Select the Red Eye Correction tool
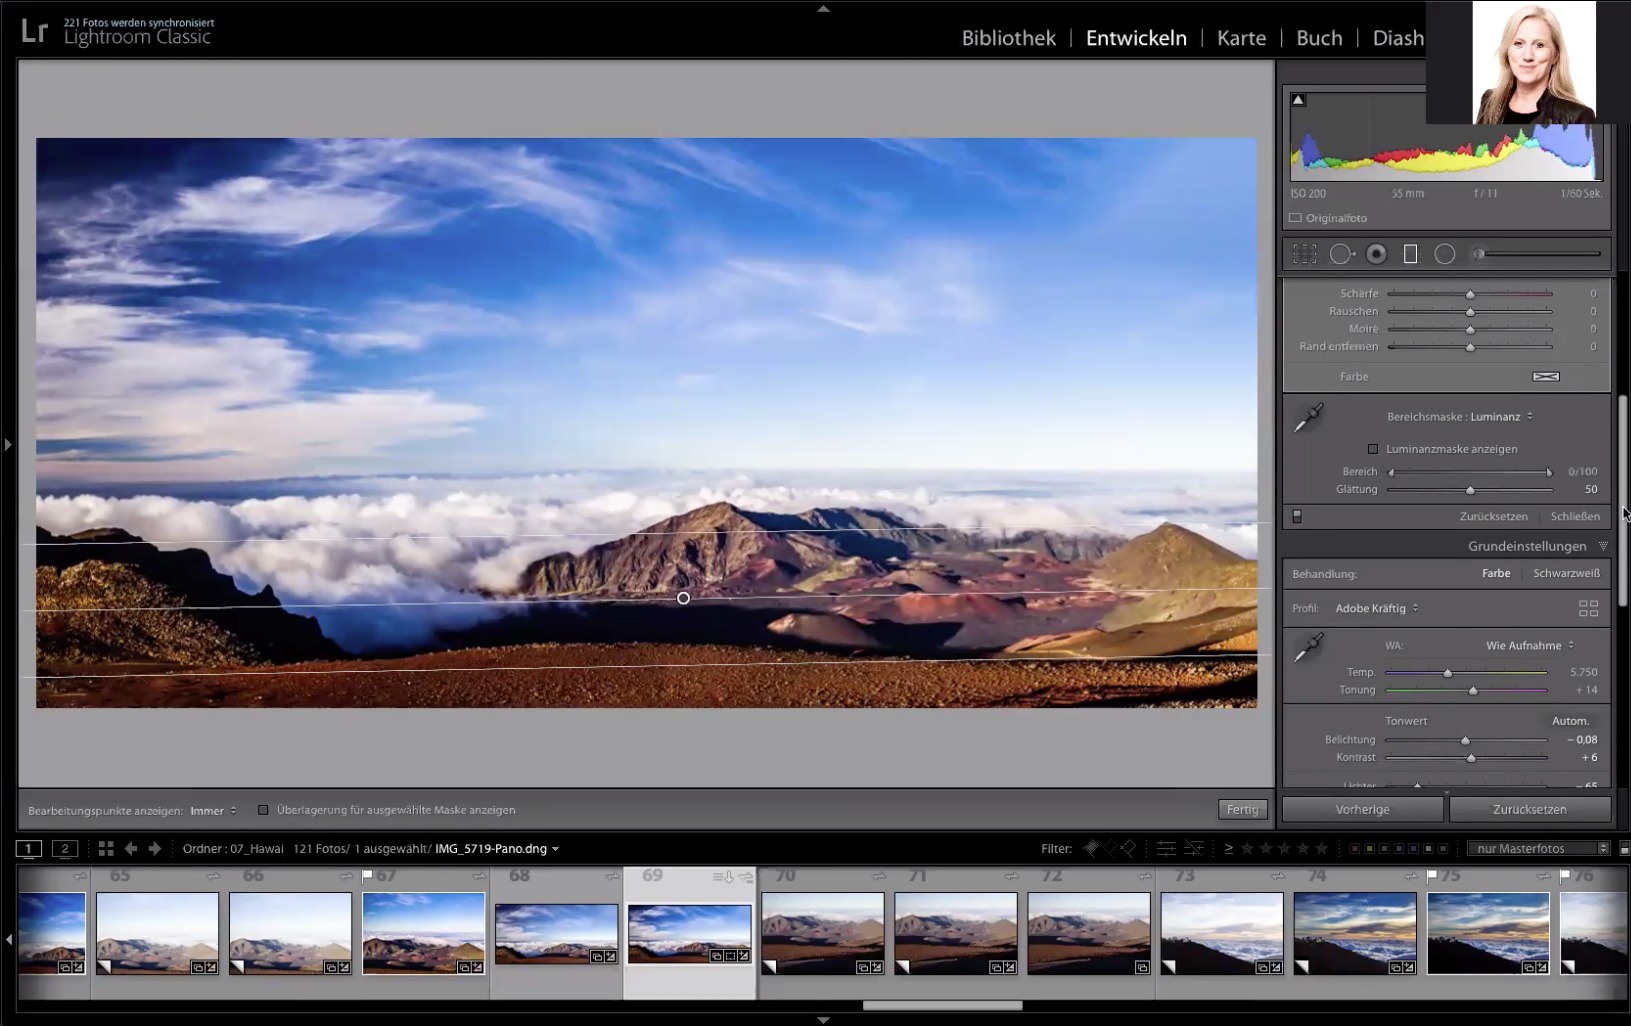 click(x=1376, y=254)
